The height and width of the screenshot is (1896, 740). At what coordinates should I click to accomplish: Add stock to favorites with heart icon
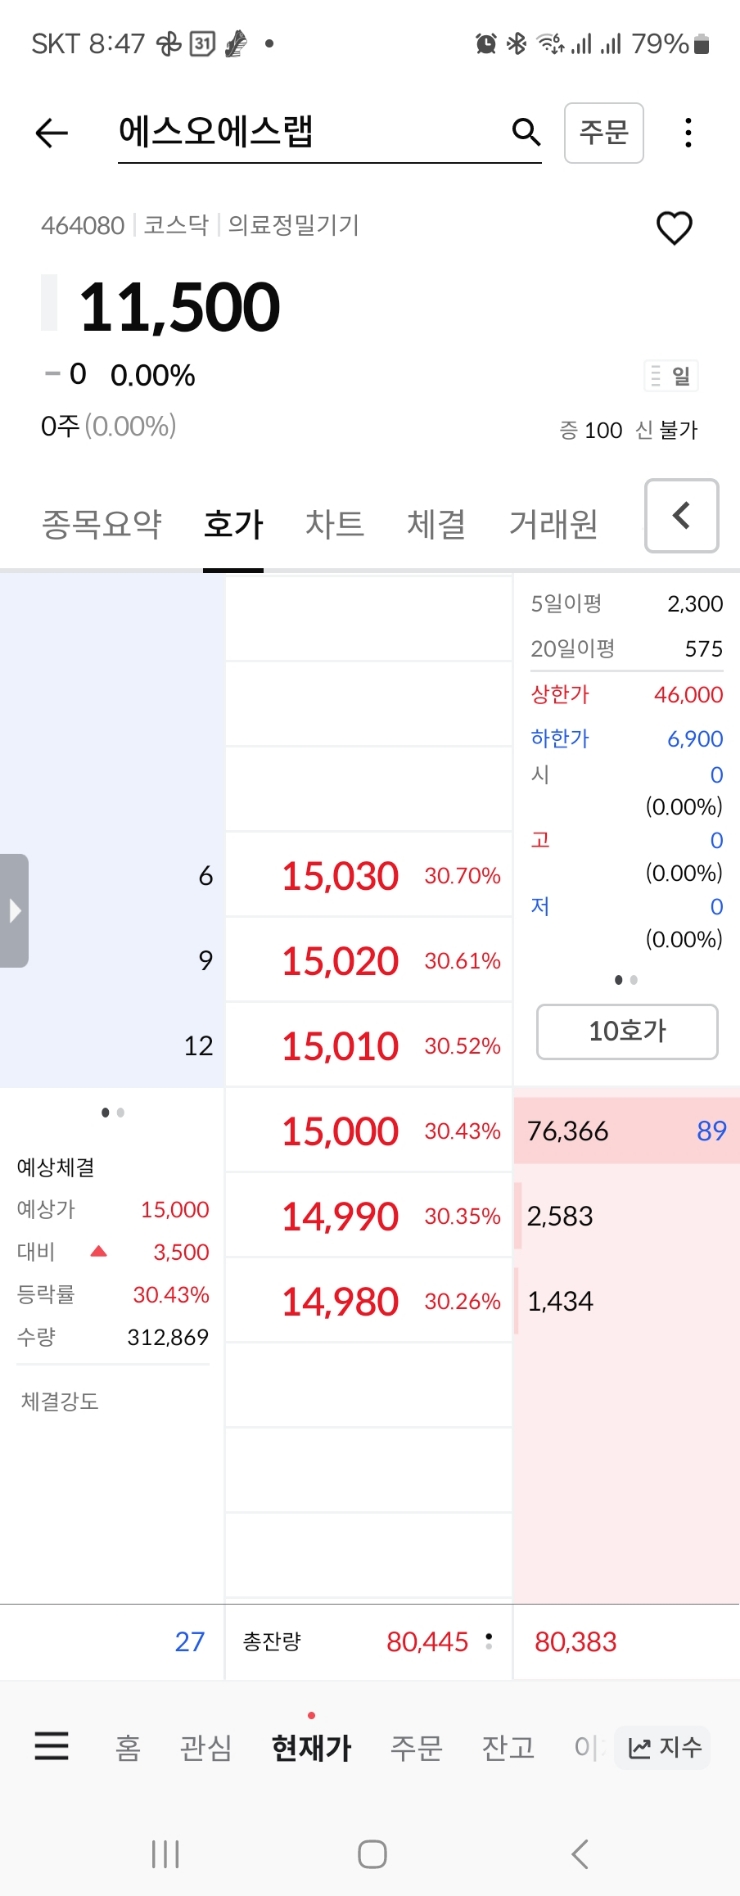674,228
